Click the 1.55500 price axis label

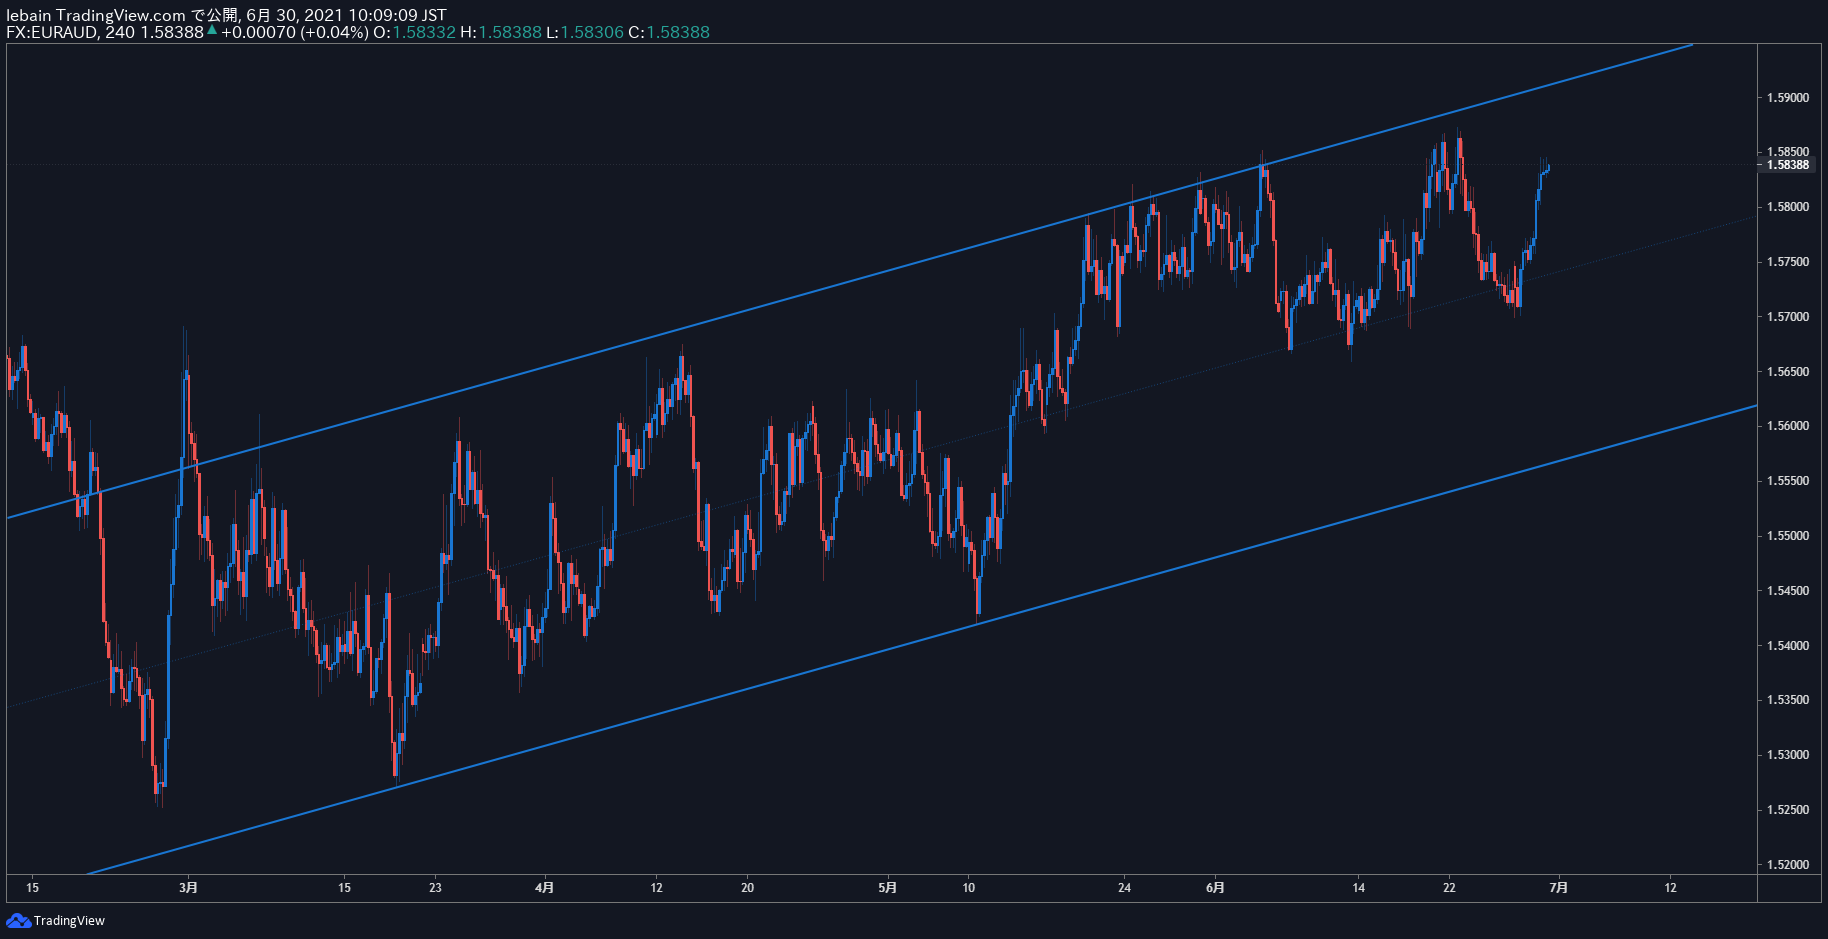tap(1788, 481)
